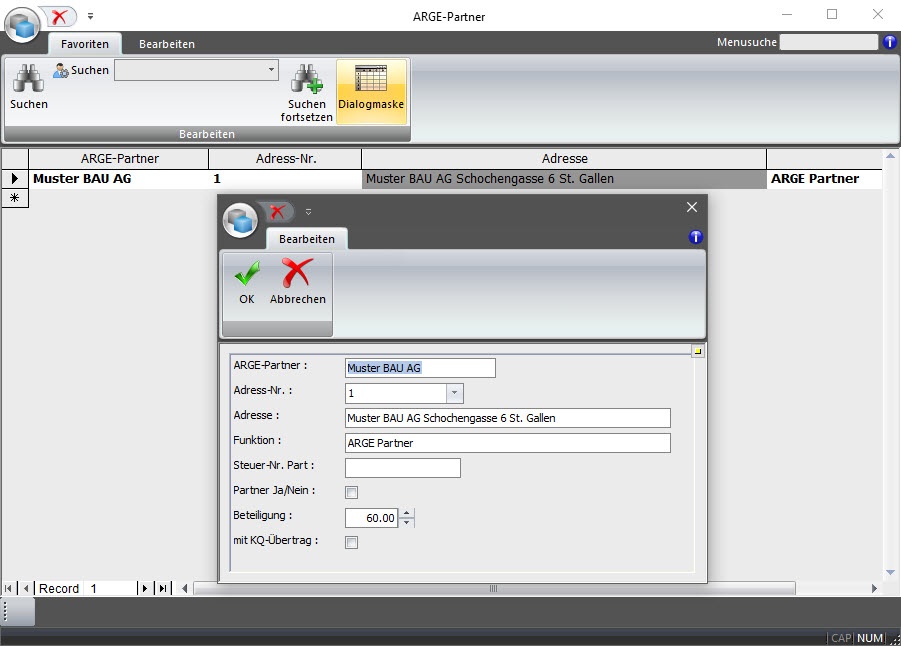Jump to the first record
901x646 pixels.
[9, 589]
